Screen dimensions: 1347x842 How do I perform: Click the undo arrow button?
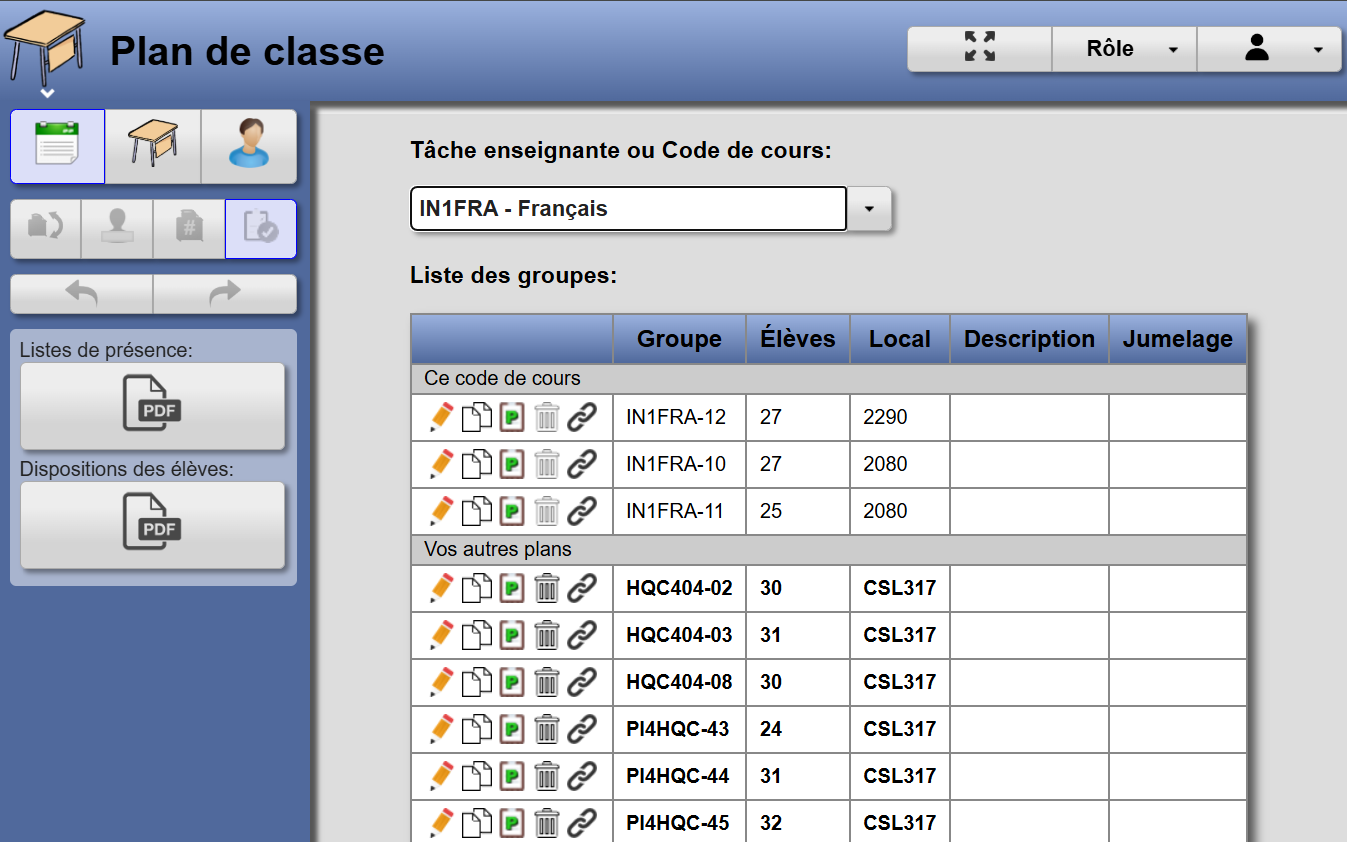click(x=81, y=294)
